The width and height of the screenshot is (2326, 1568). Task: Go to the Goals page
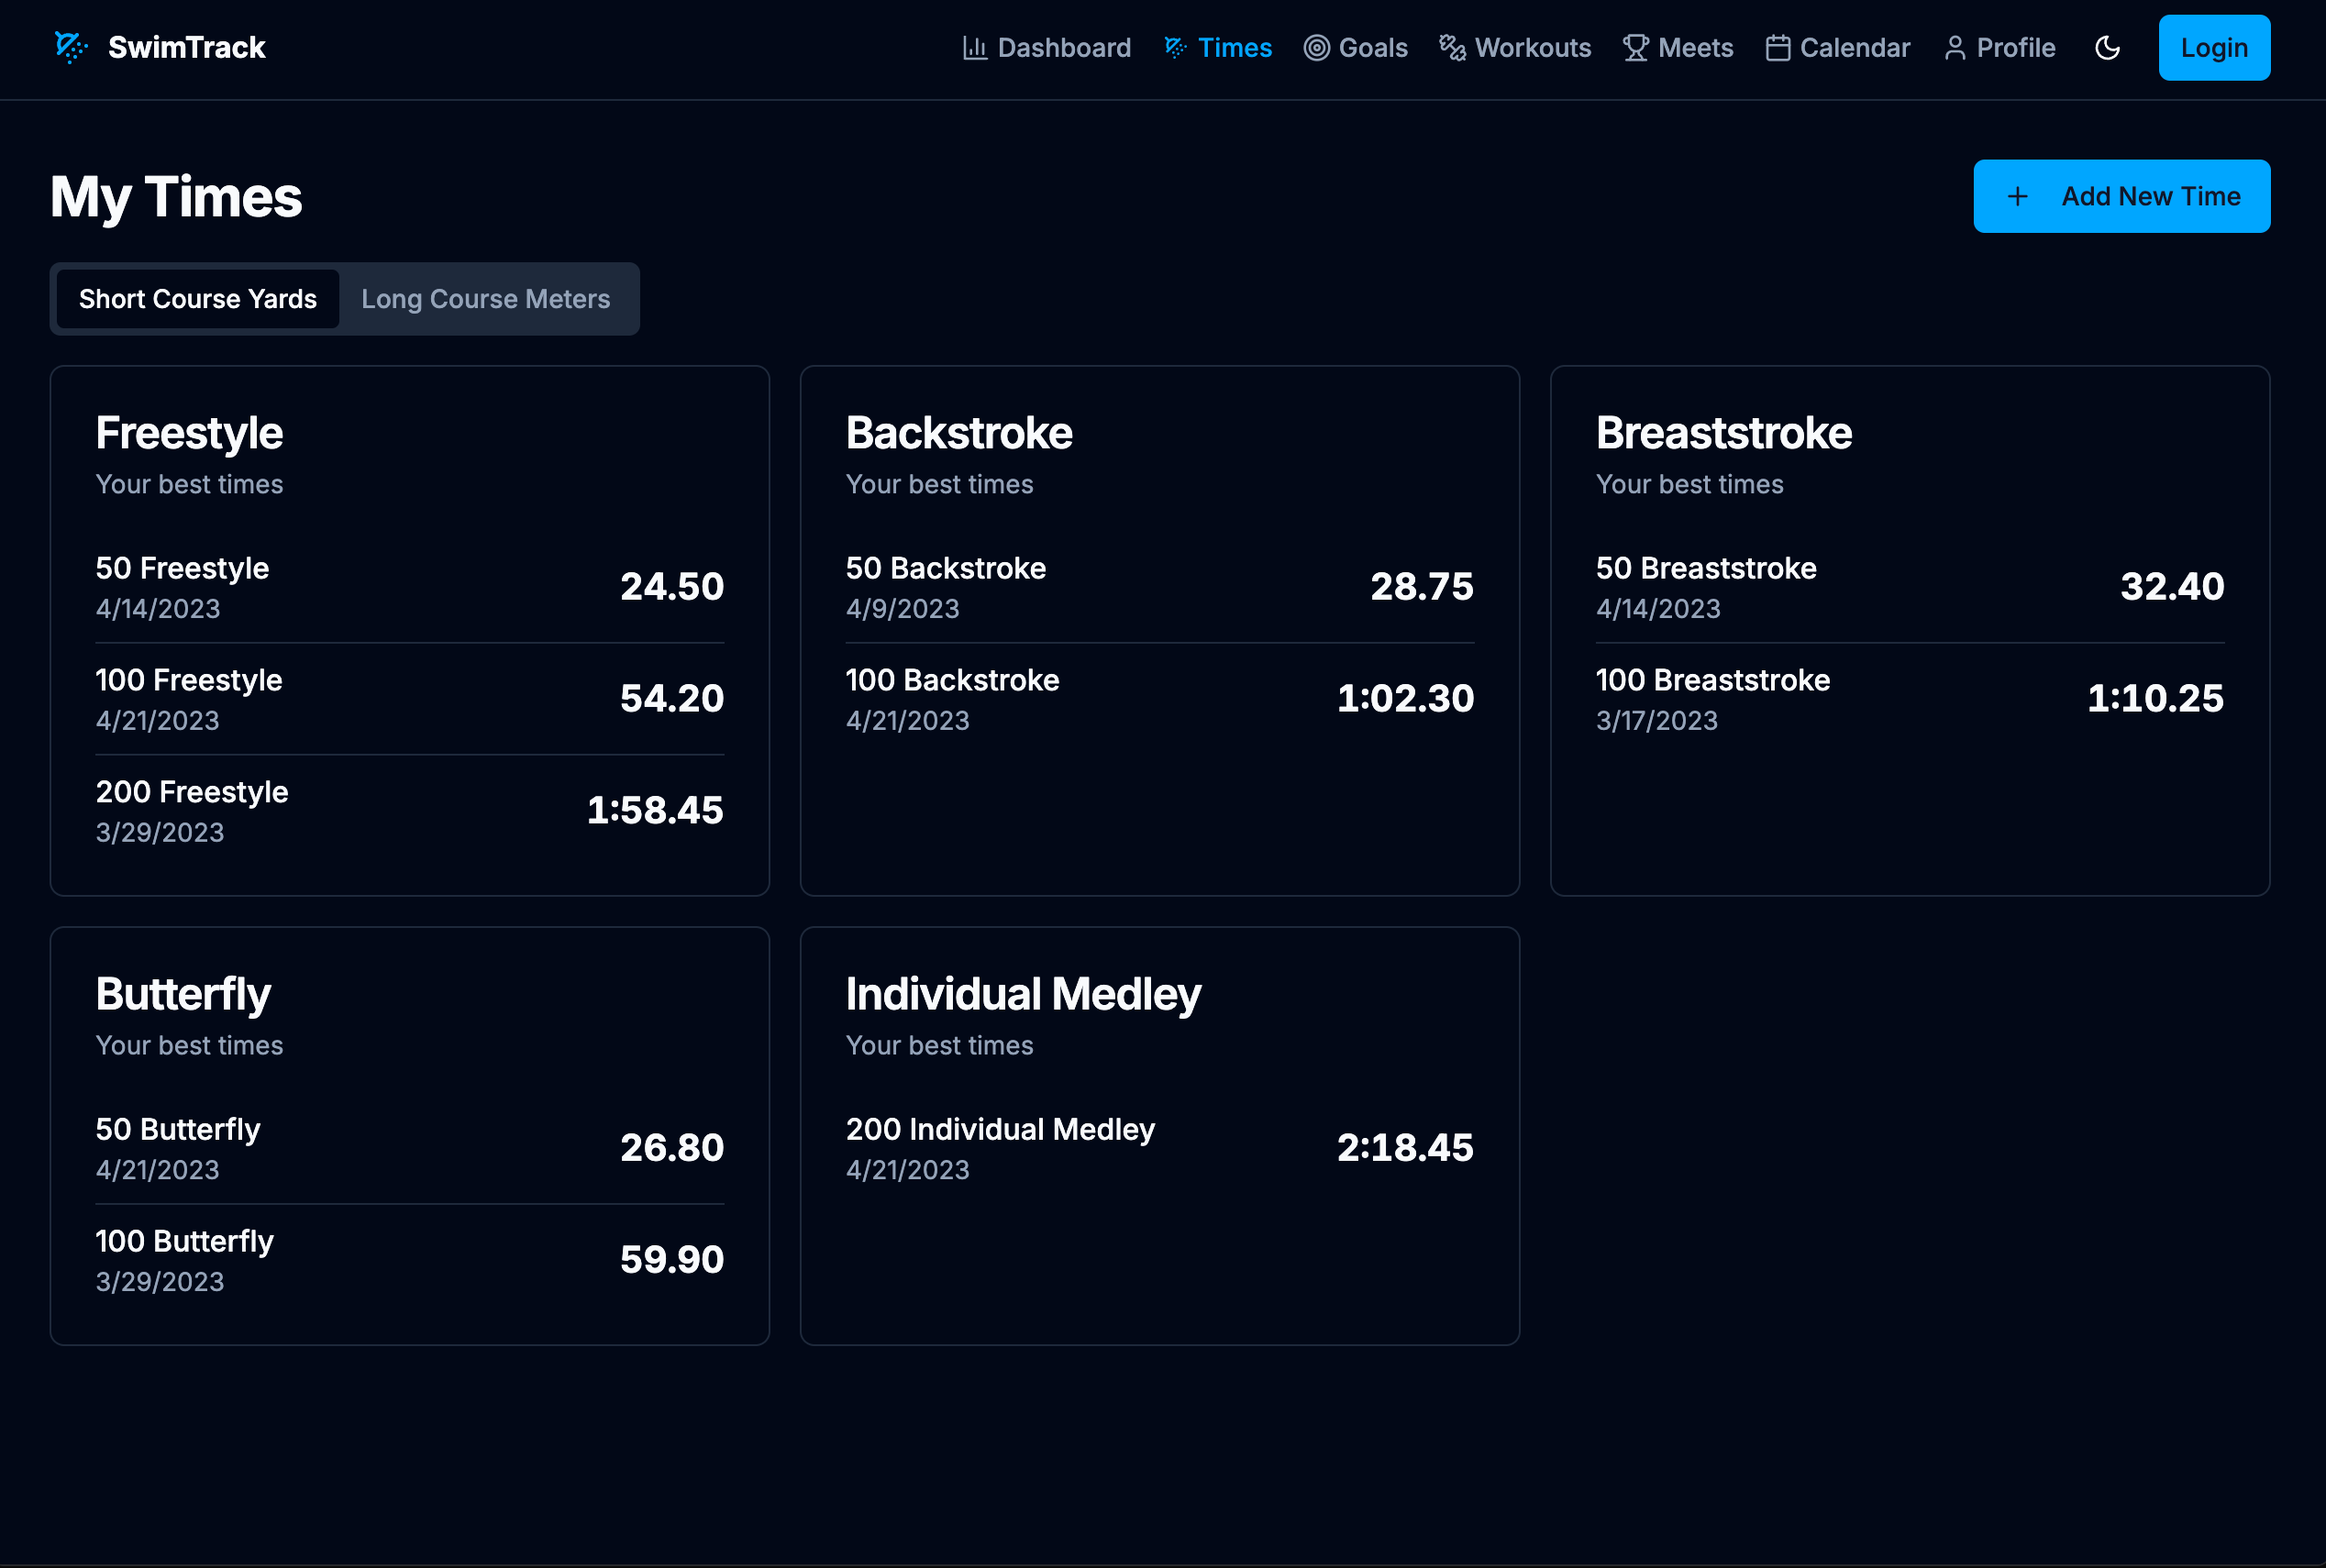point(1356,48)
